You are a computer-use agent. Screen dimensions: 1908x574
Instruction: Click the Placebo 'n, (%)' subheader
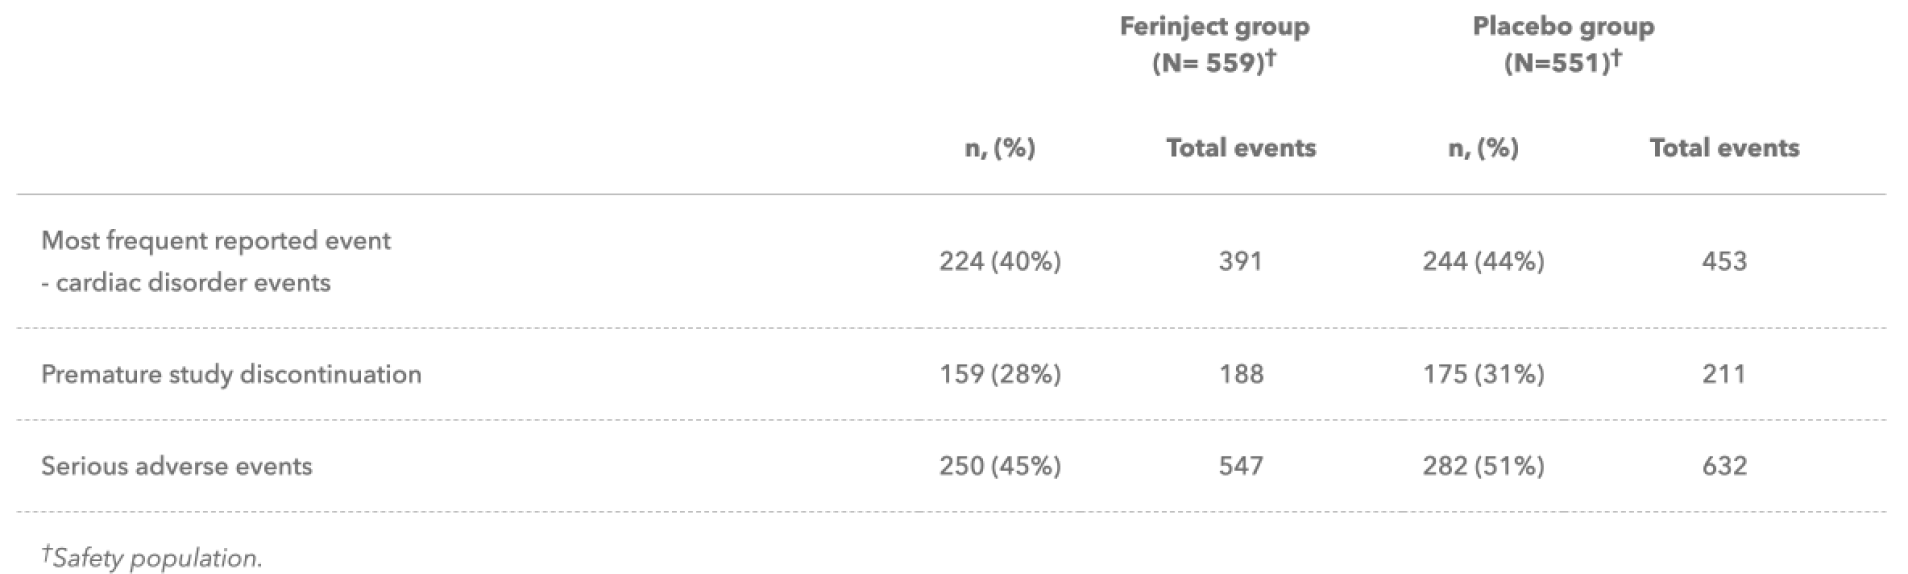pyautogui.click(x=1483, y=148)
